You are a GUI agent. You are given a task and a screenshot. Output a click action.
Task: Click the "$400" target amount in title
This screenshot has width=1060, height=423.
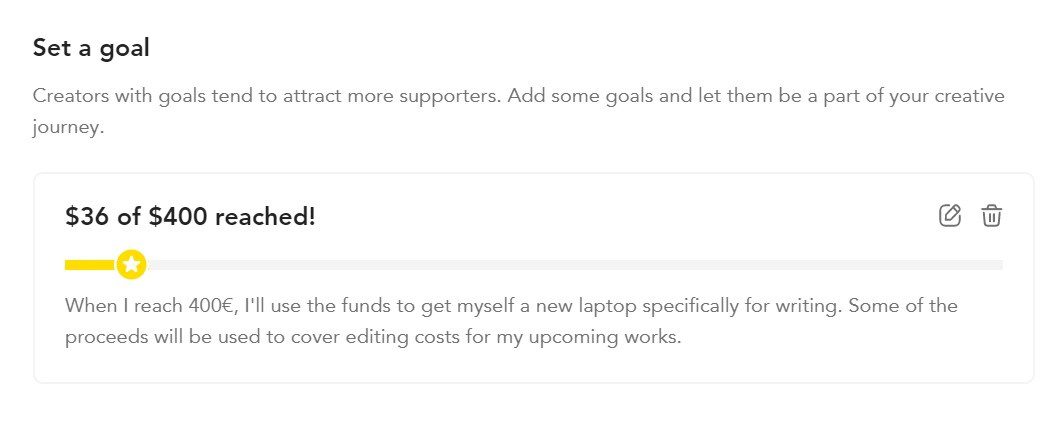[179, 217]
